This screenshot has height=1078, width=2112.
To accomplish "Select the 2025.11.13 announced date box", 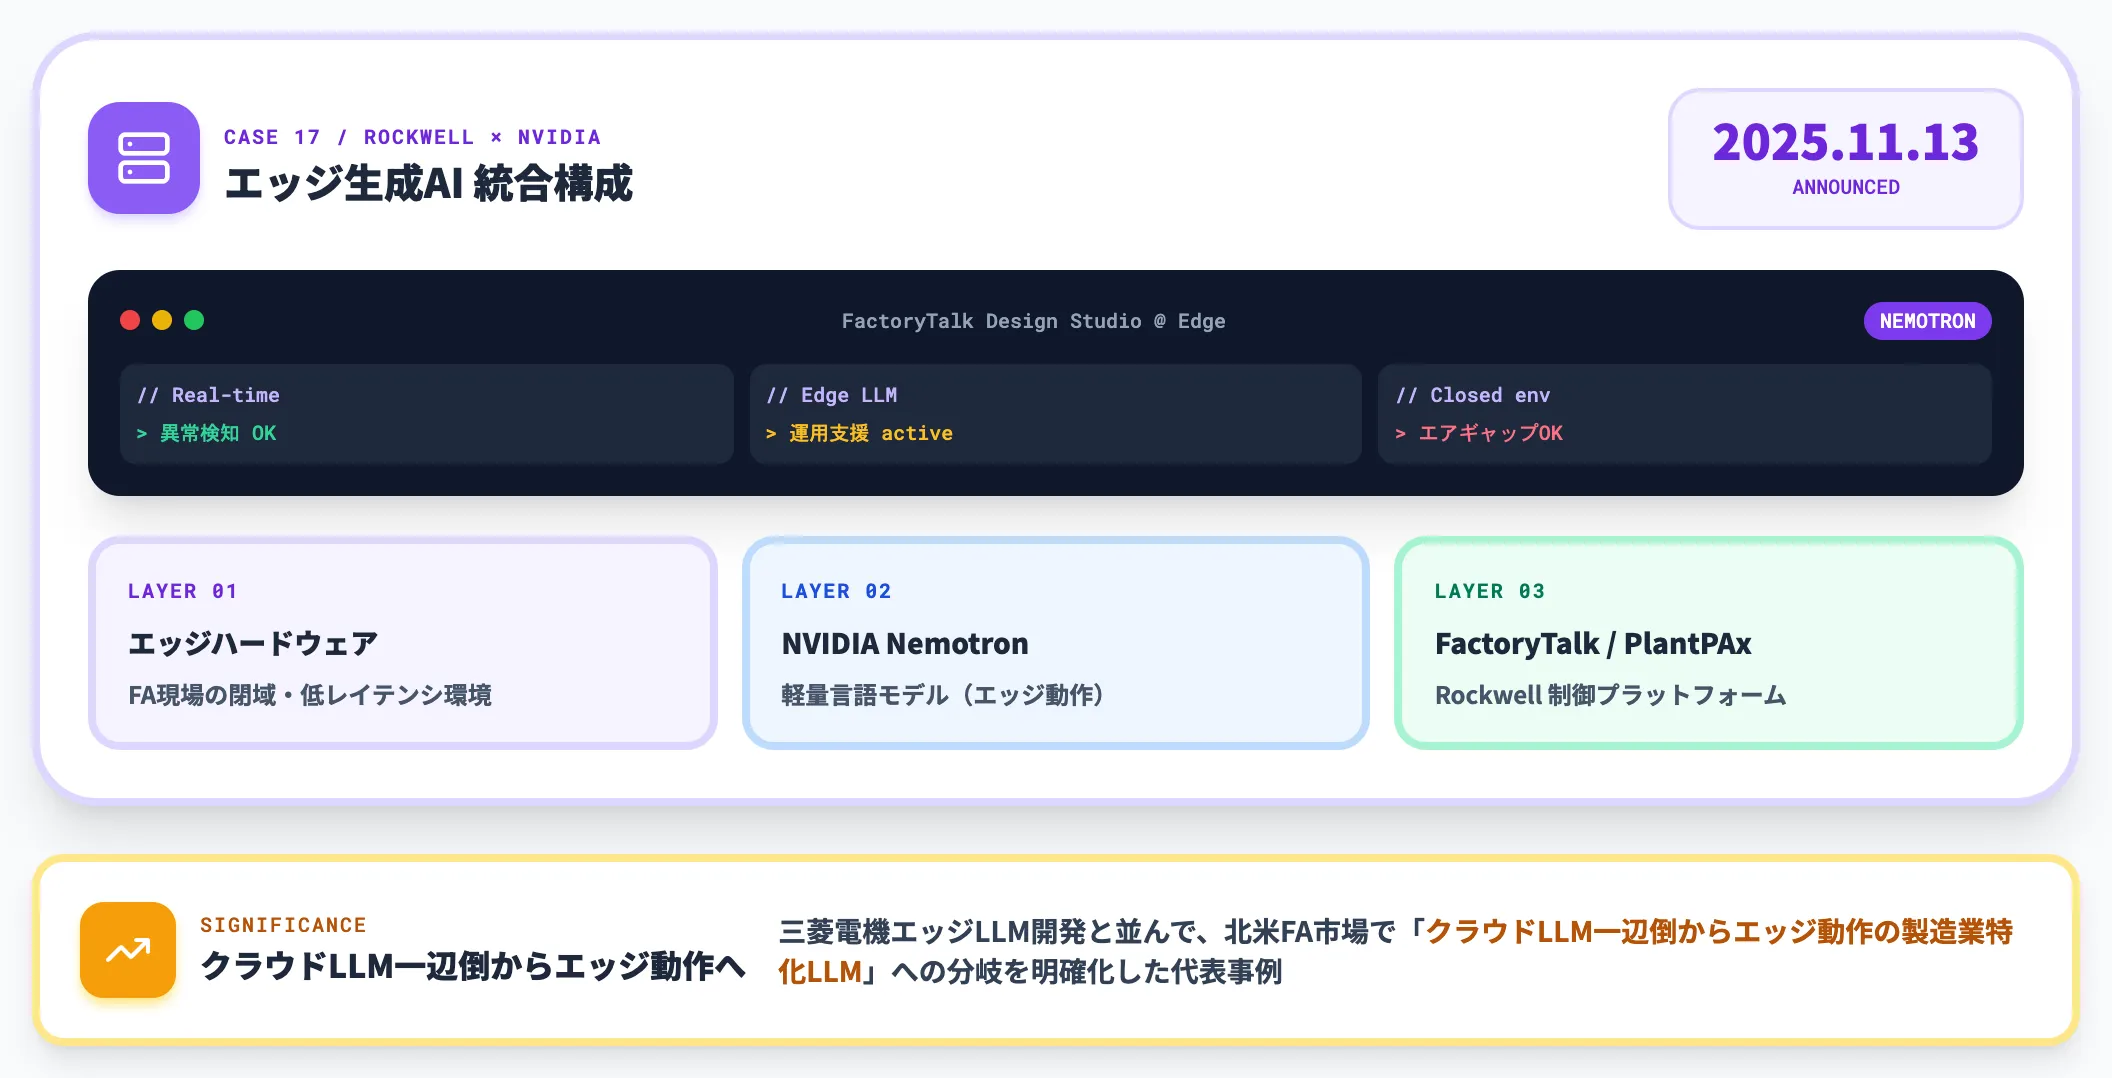I will tap(1845, 159).
